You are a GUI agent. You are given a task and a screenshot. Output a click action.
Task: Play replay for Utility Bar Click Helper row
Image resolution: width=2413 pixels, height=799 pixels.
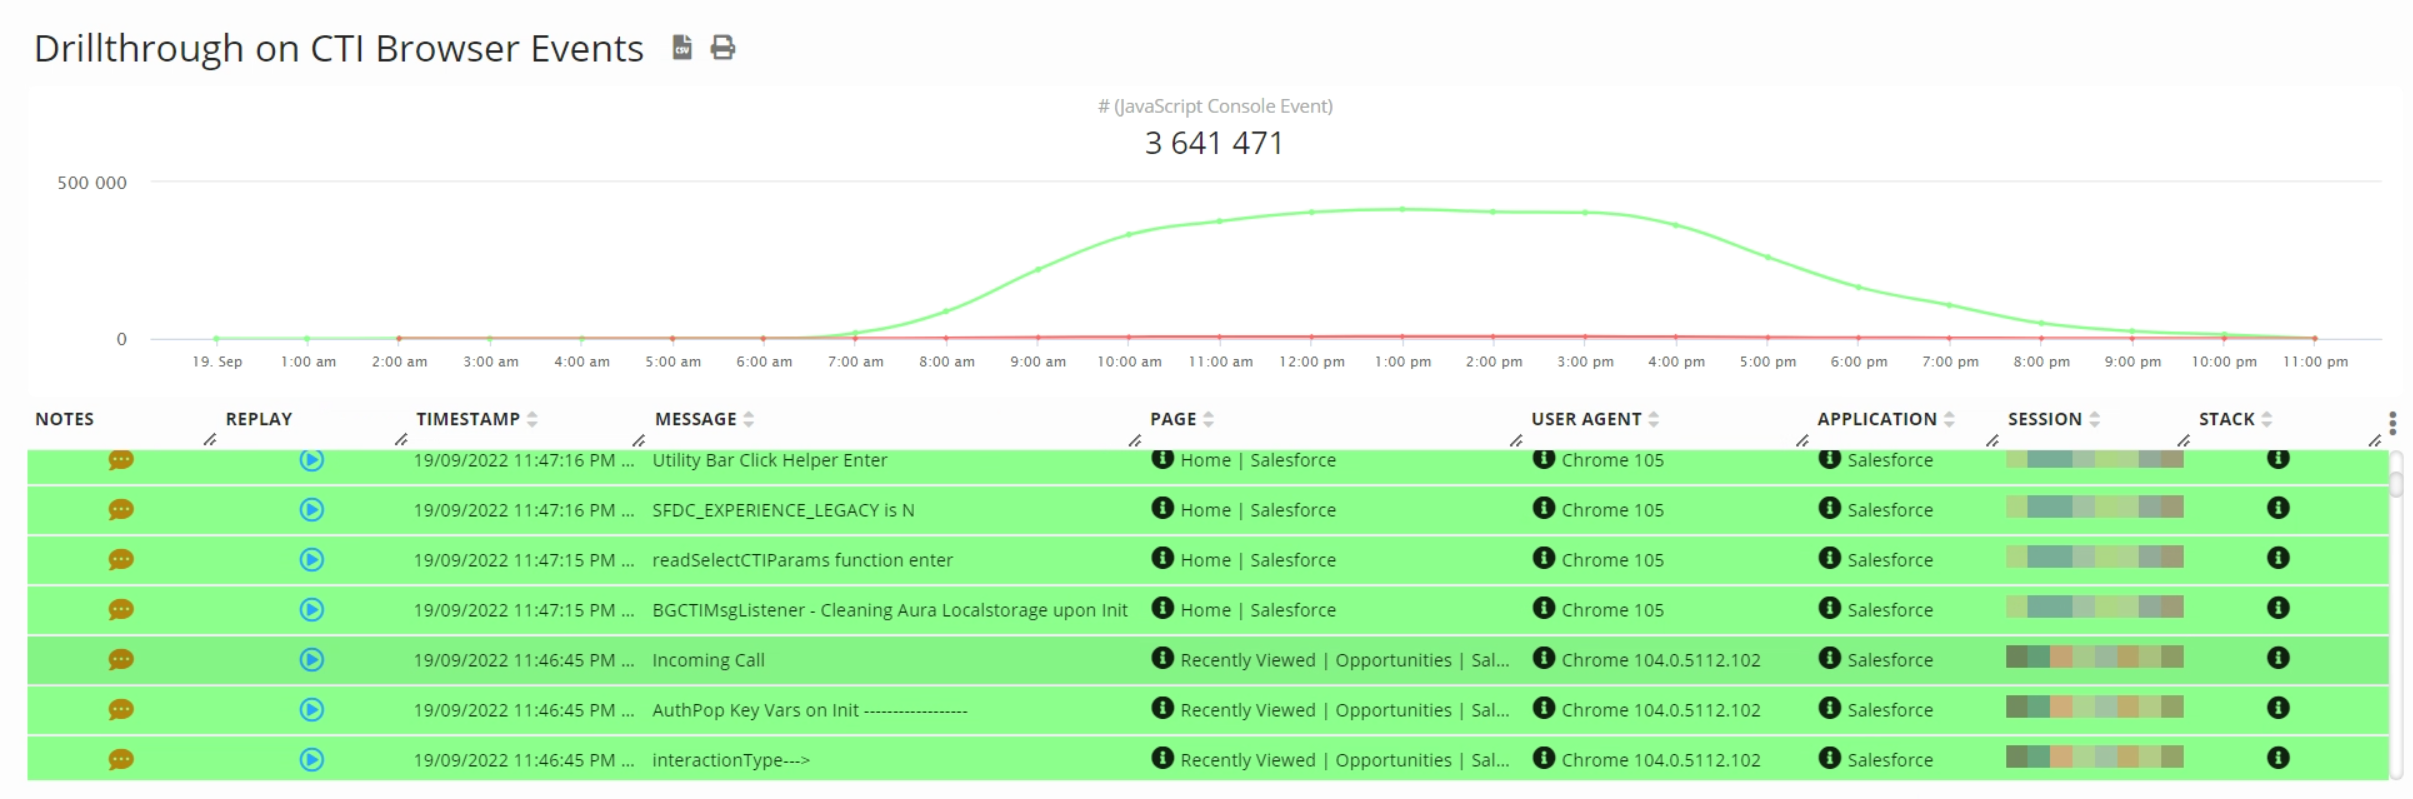coord(312,460)
